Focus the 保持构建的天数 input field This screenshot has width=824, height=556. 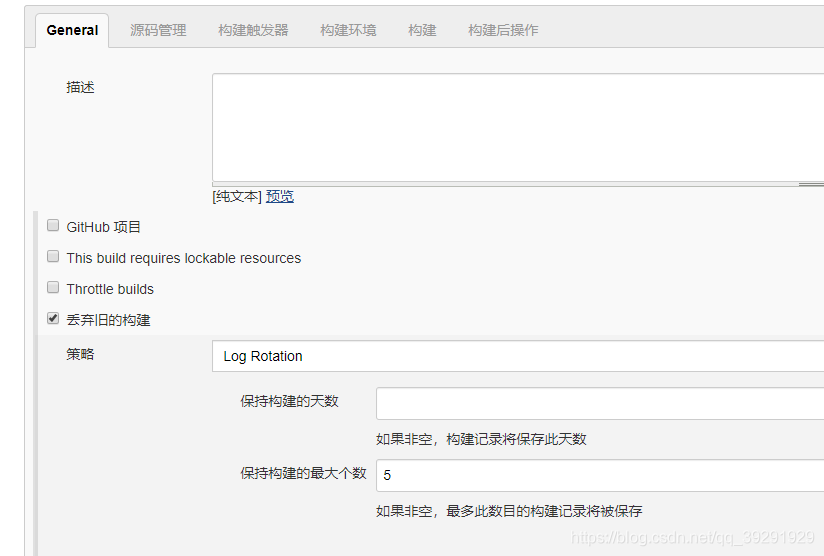pos(600,404)
